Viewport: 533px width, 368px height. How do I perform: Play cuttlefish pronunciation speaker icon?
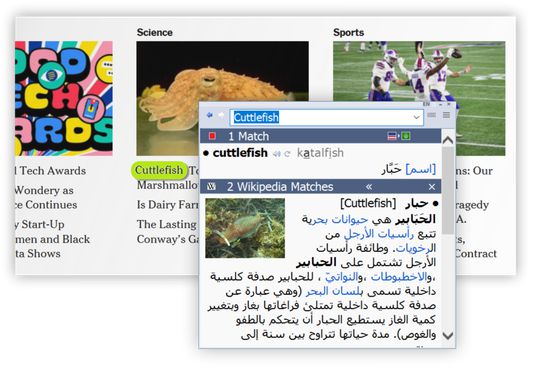(x=277, y=154)
